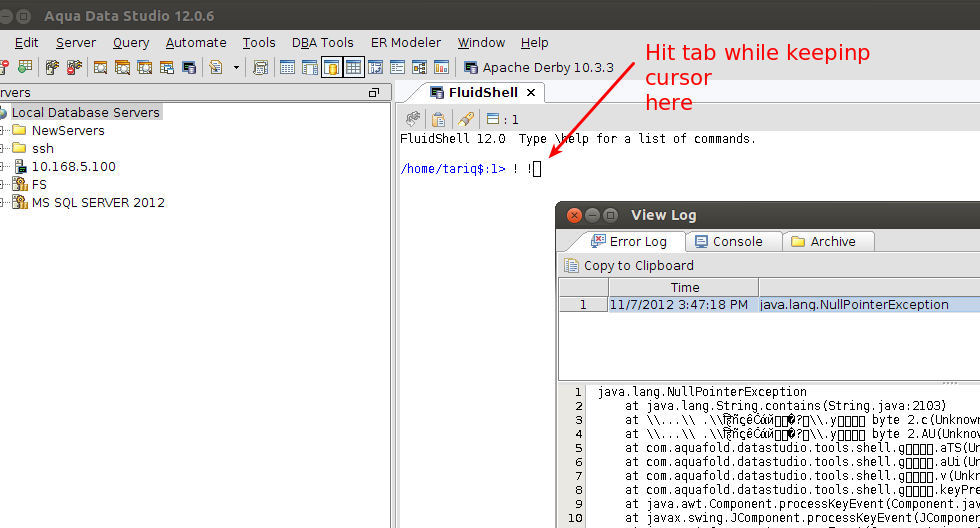
Task: Minimize the View Log window
Action: (592, 216)
